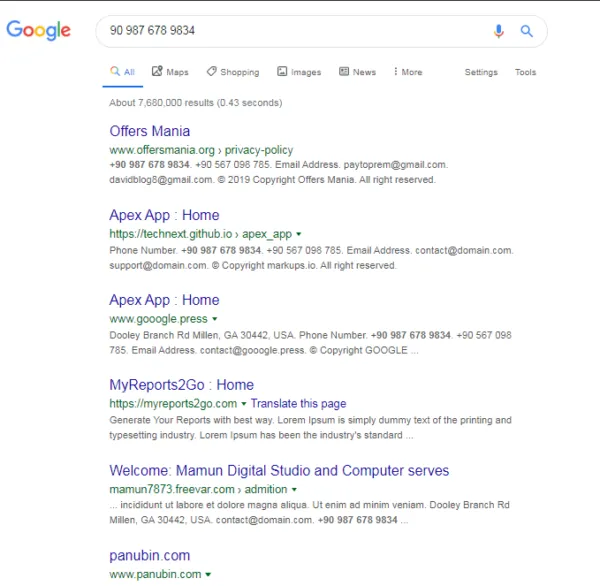
Task: Click the www.gooogle.press URL text
Action: 158,318
